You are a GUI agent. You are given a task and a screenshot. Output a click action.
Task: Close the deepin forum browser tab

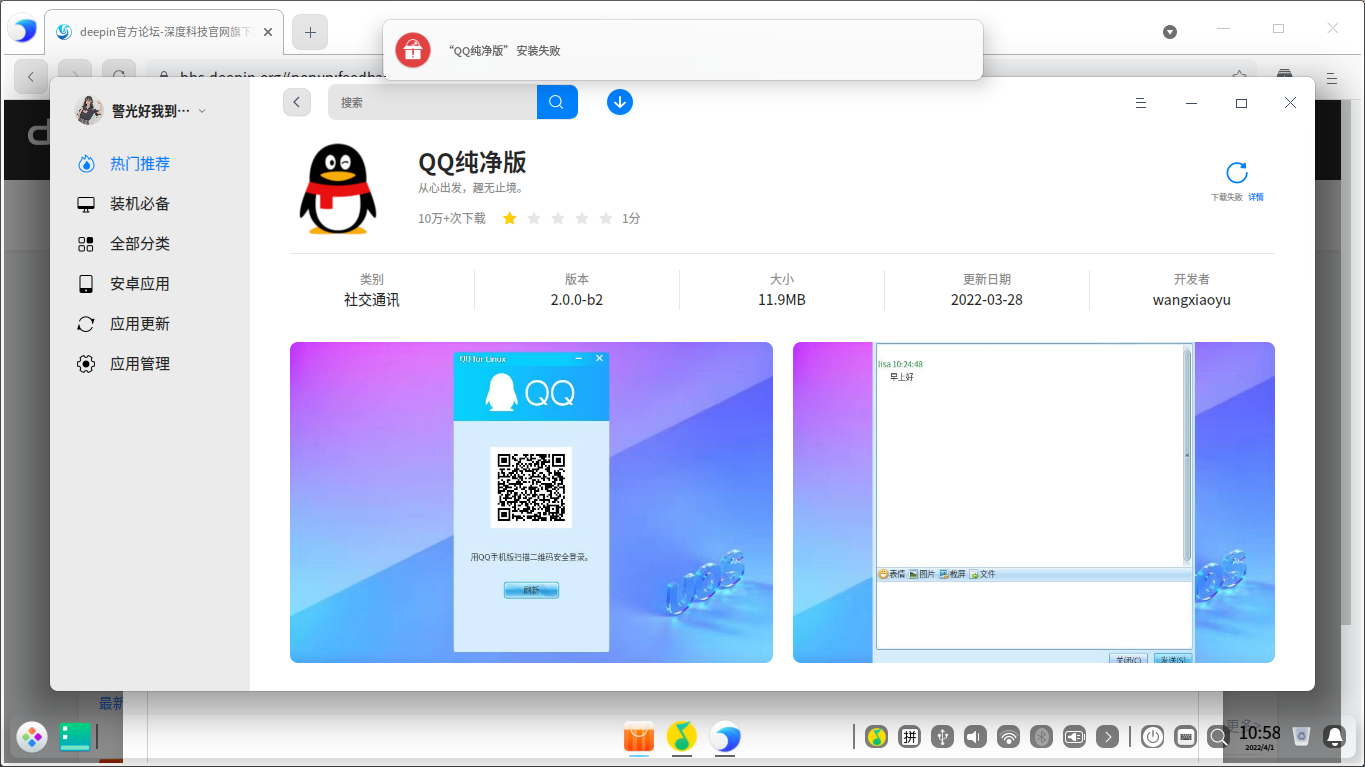click(x=268, y=32)
